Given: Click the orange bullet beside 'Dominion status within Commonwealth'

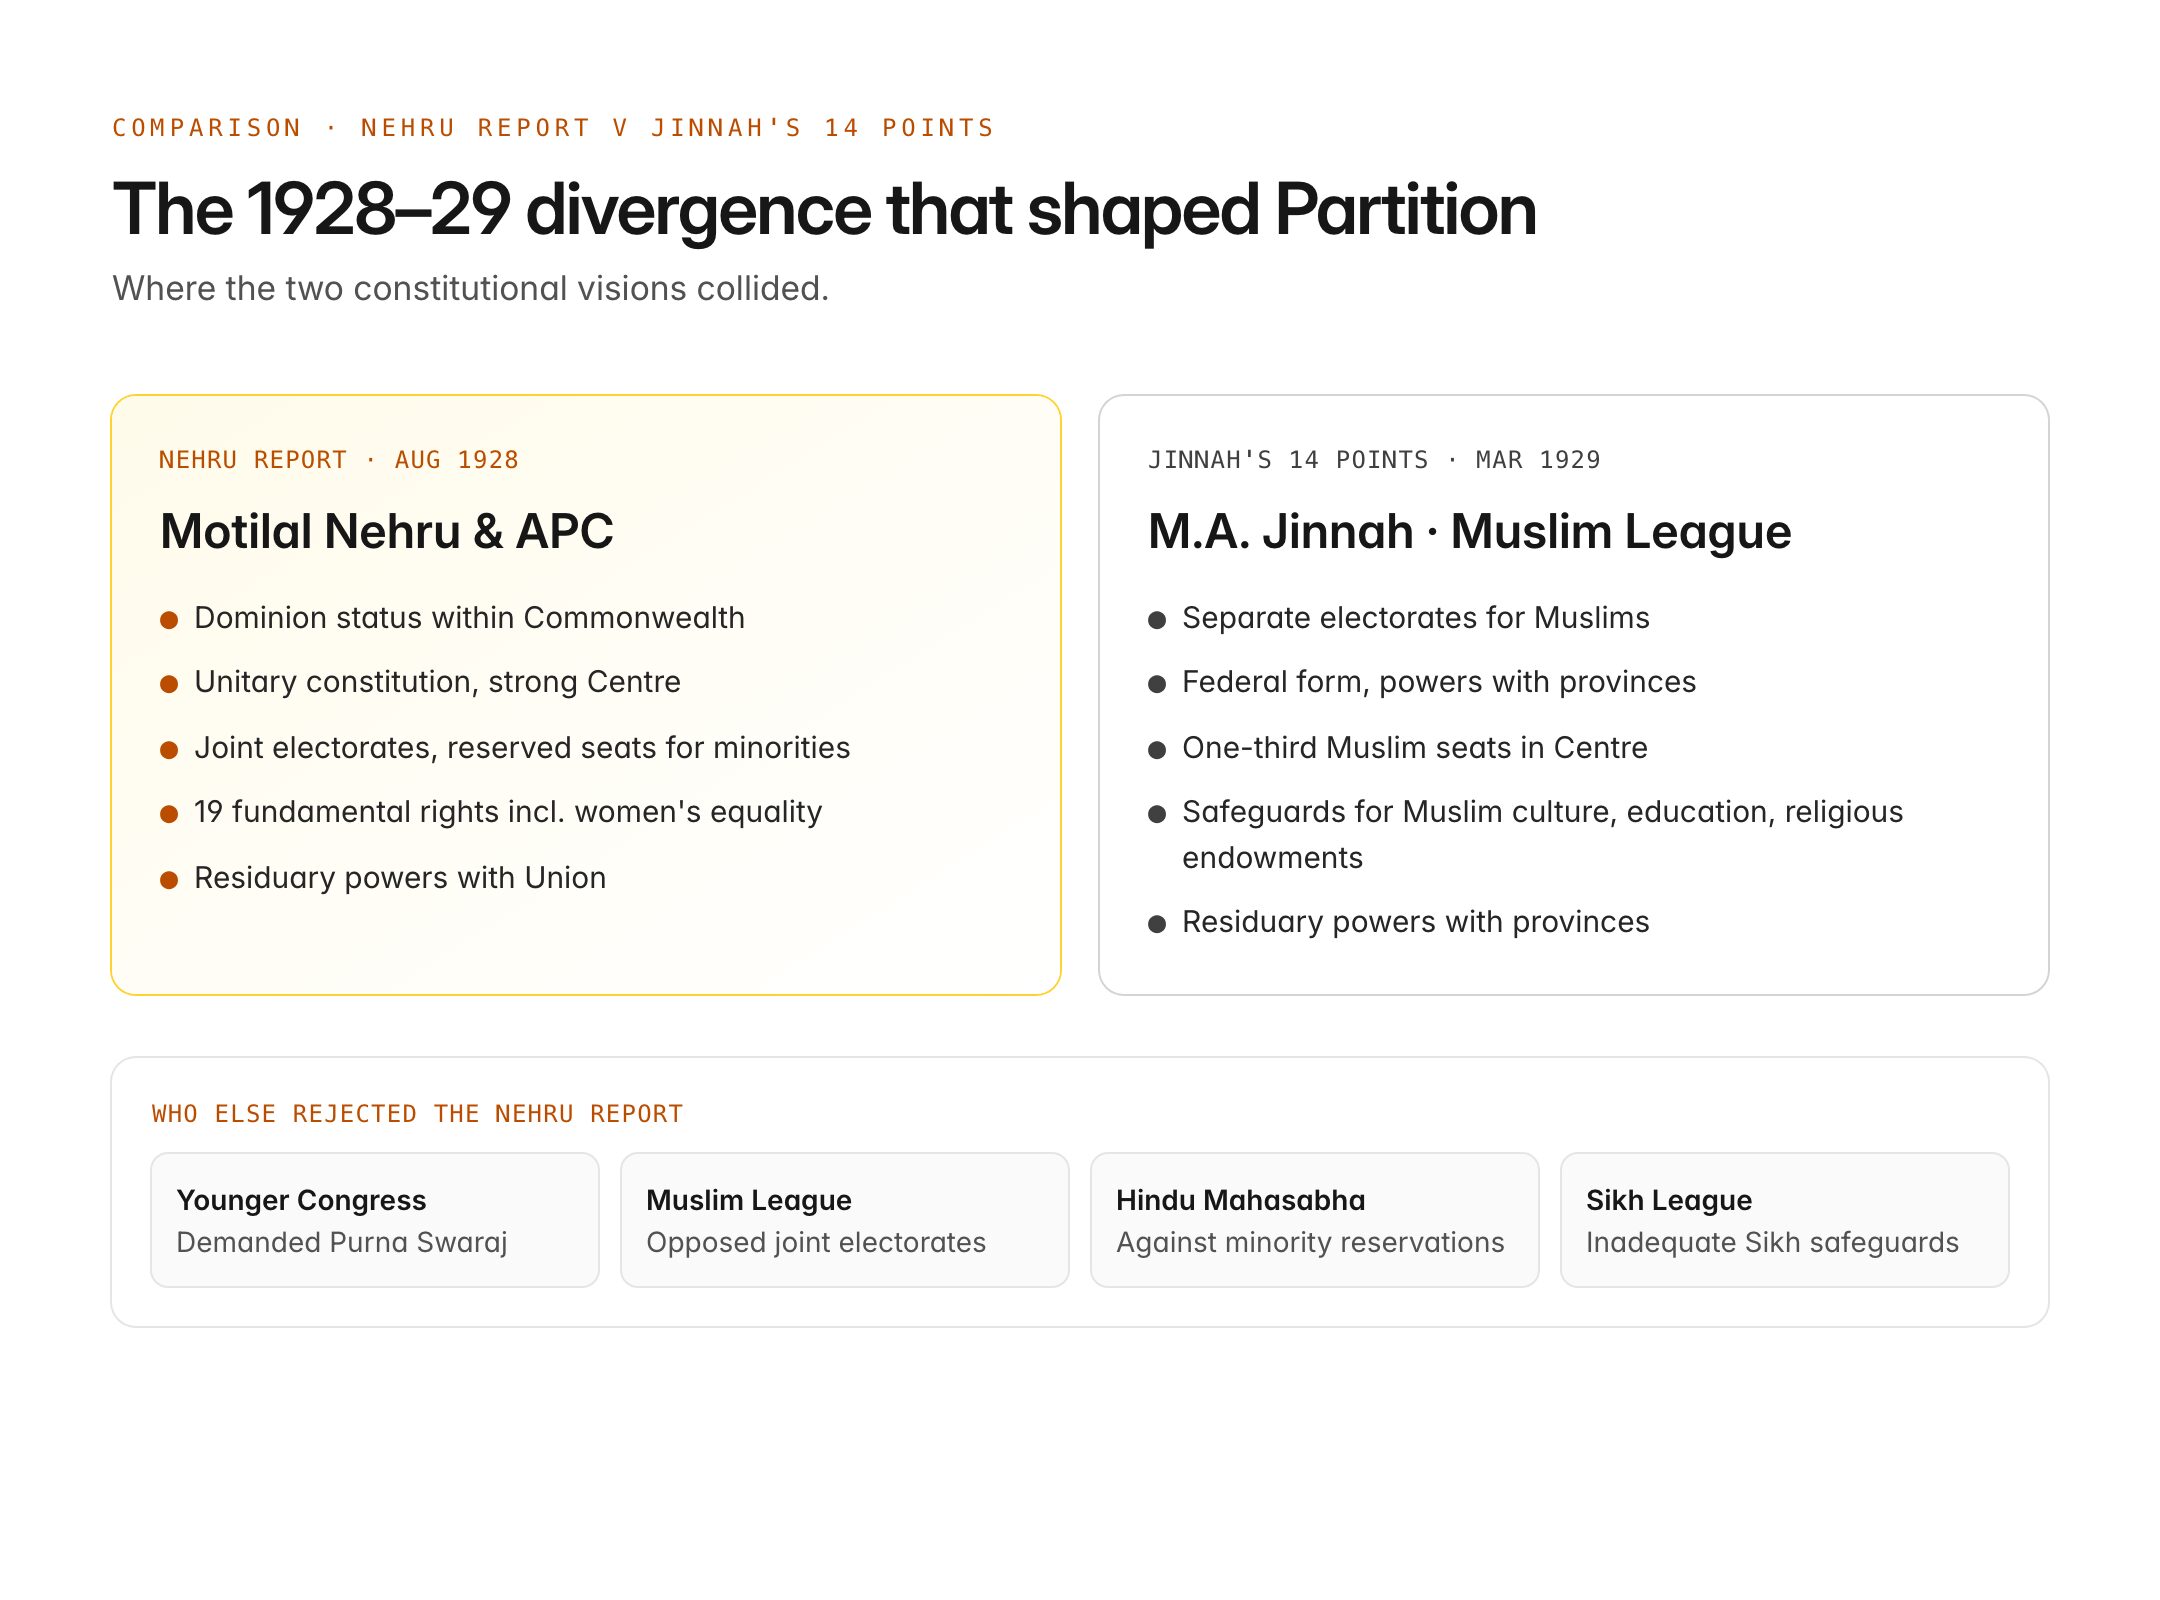Looking at the screenshot, I should coord(169,618).
